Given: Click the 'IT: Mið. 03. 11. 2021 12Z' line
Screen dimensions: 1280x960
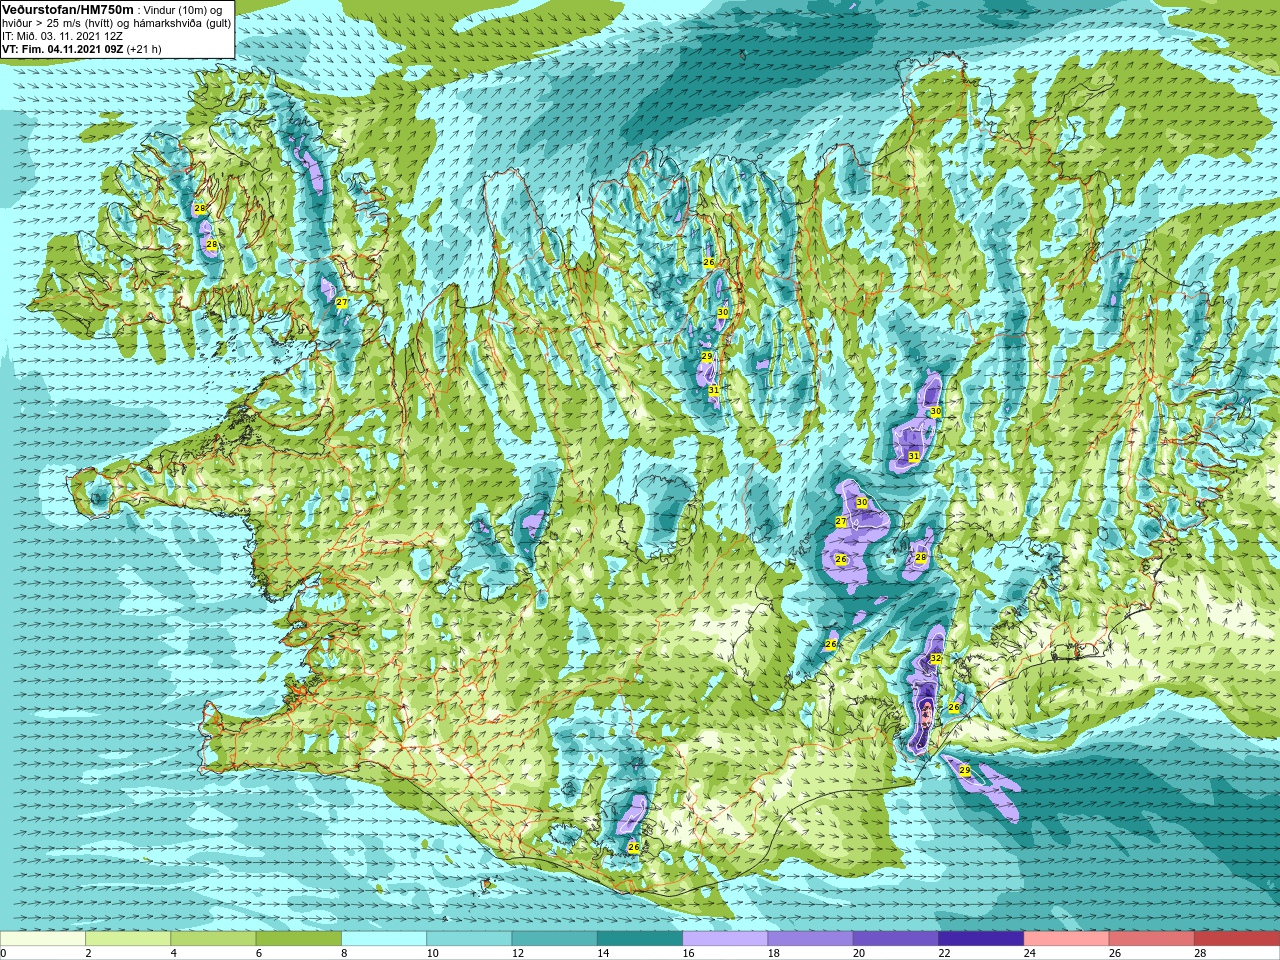Looking at the screenshot, I should coord(62,35).
